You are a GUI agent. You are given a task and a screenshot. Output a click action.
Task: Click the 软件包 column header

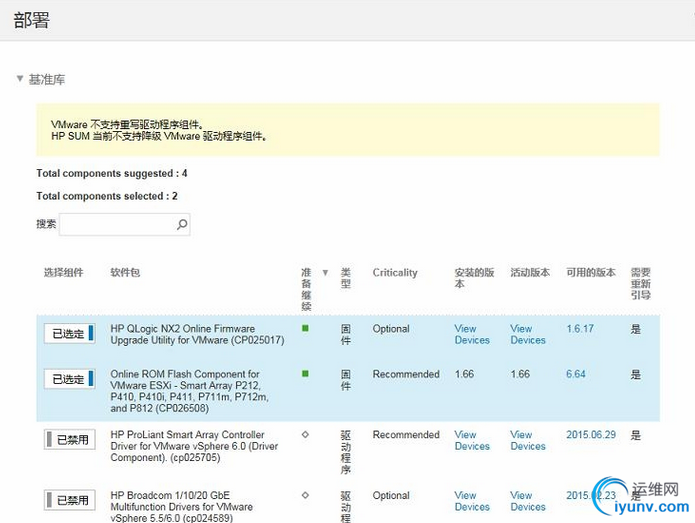(x=125, y=273)
